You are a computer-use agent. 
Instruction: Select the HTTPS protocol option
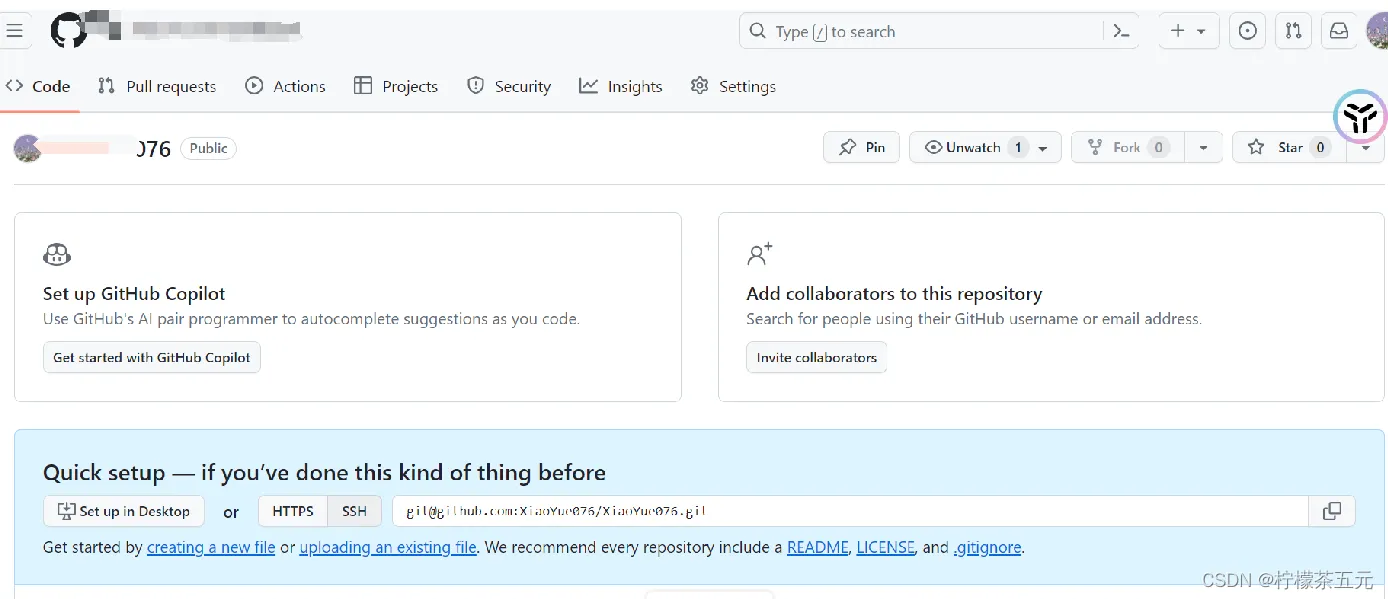[293, 511]
